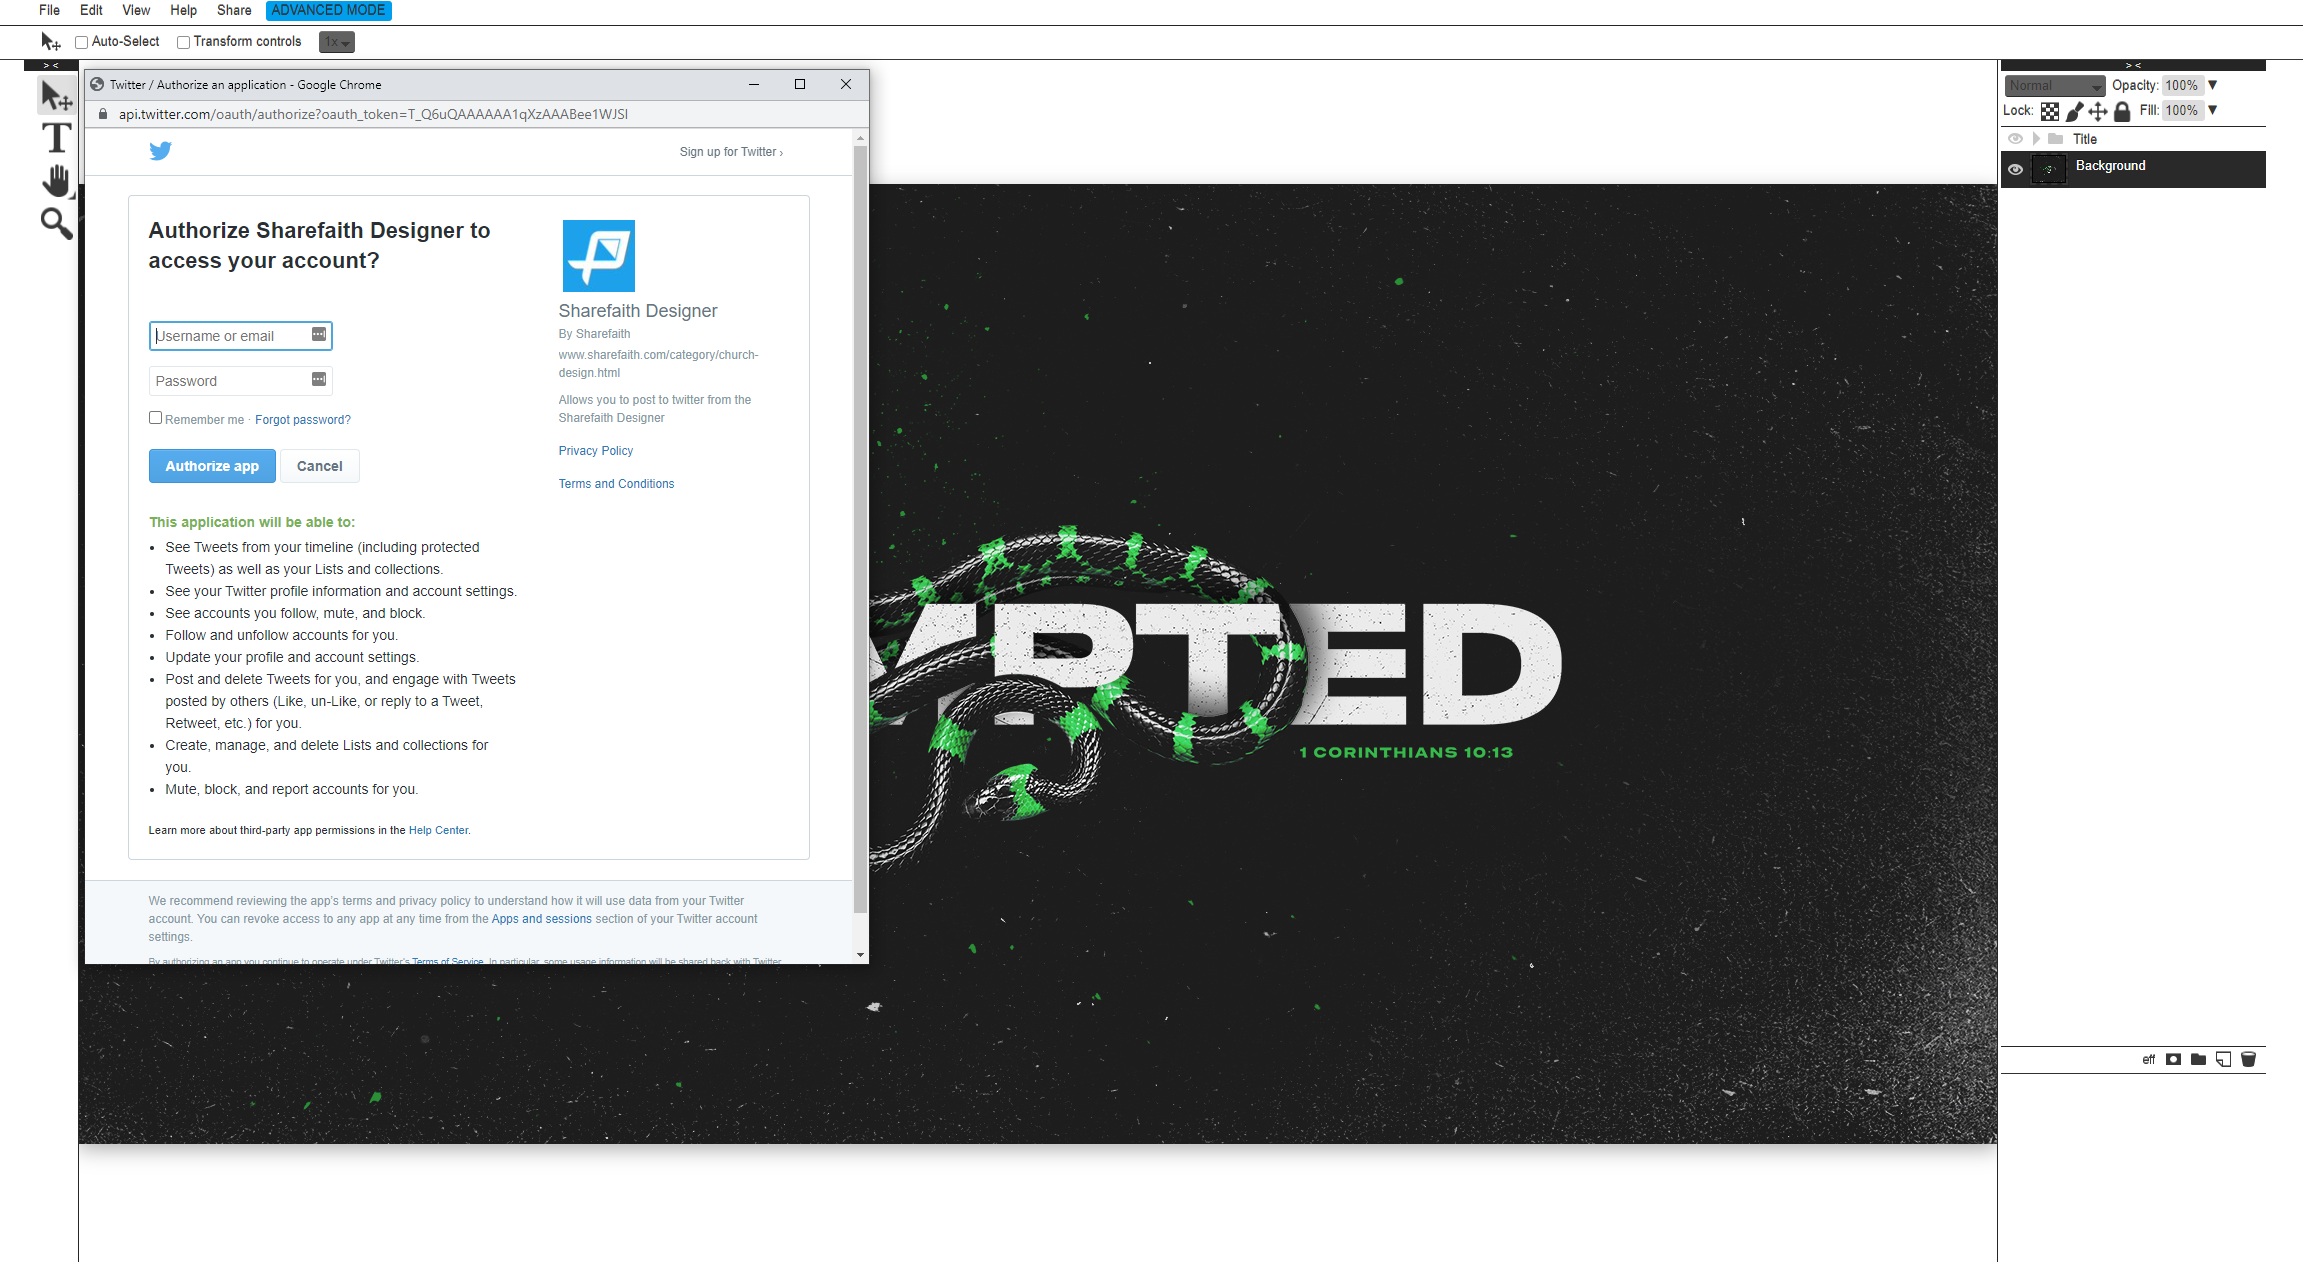Collapse the left toolbox panel handle
The image size is (2303, 1262).
point(51,65)
